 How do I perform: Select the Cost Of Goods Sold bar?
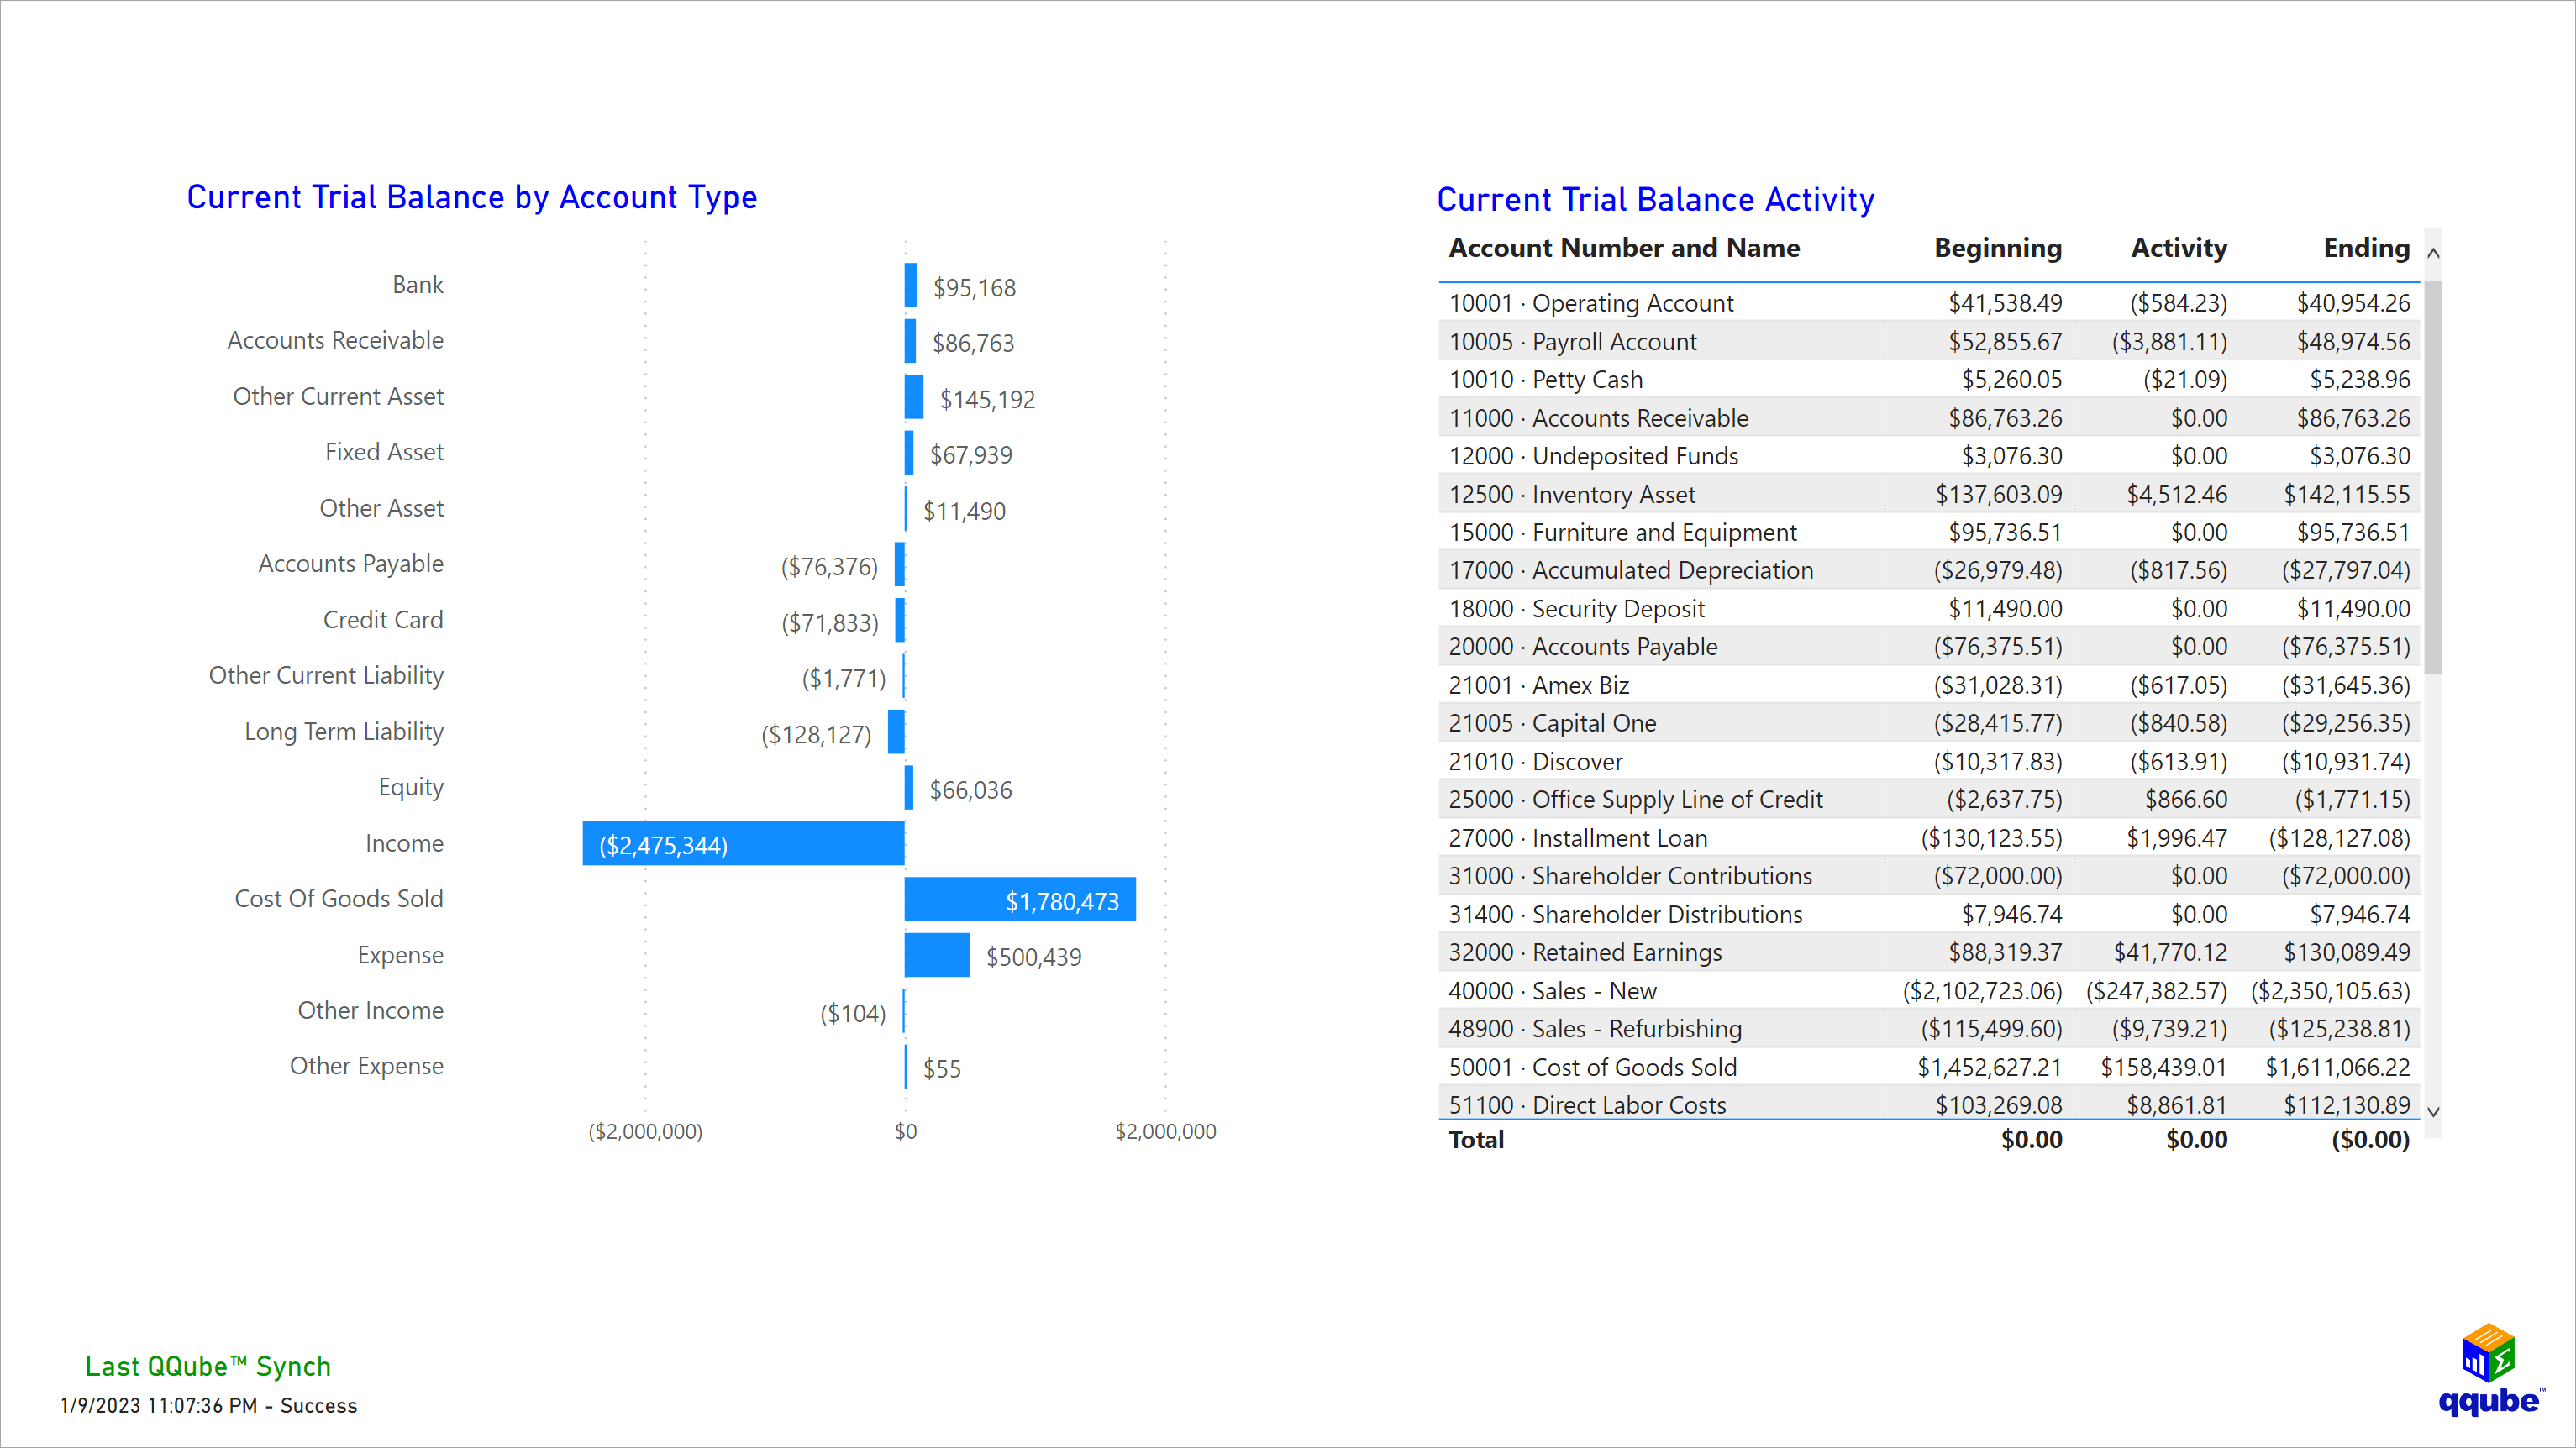pos(1020,901)
